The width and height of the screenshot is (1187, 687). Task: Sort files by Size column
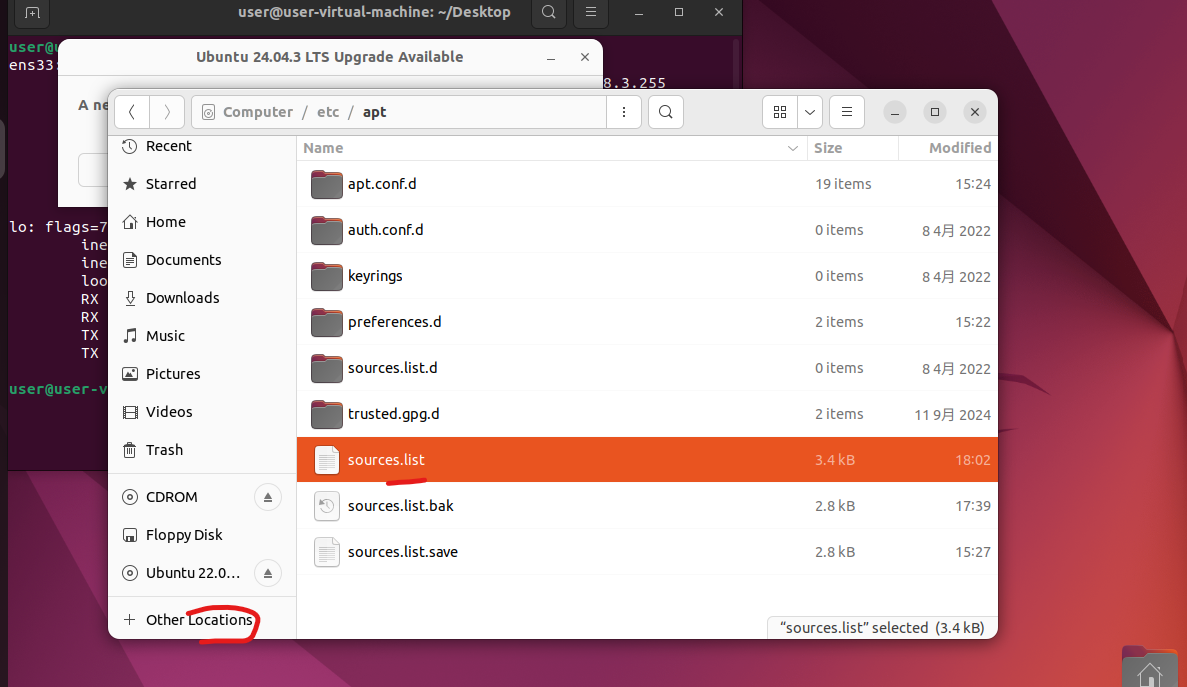pos(852,148)
